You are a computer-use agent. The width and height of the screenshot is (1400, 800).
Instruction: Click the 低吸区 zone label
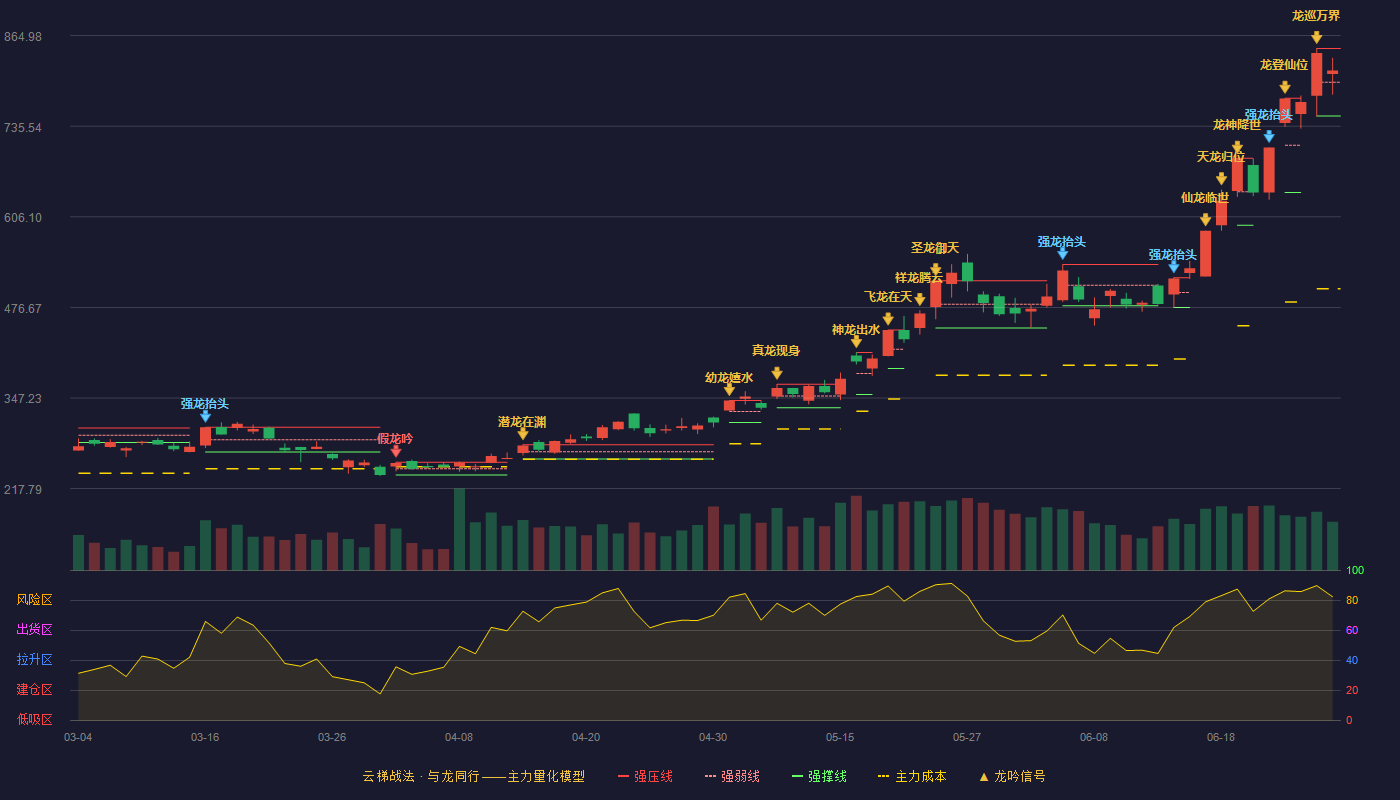35,719
